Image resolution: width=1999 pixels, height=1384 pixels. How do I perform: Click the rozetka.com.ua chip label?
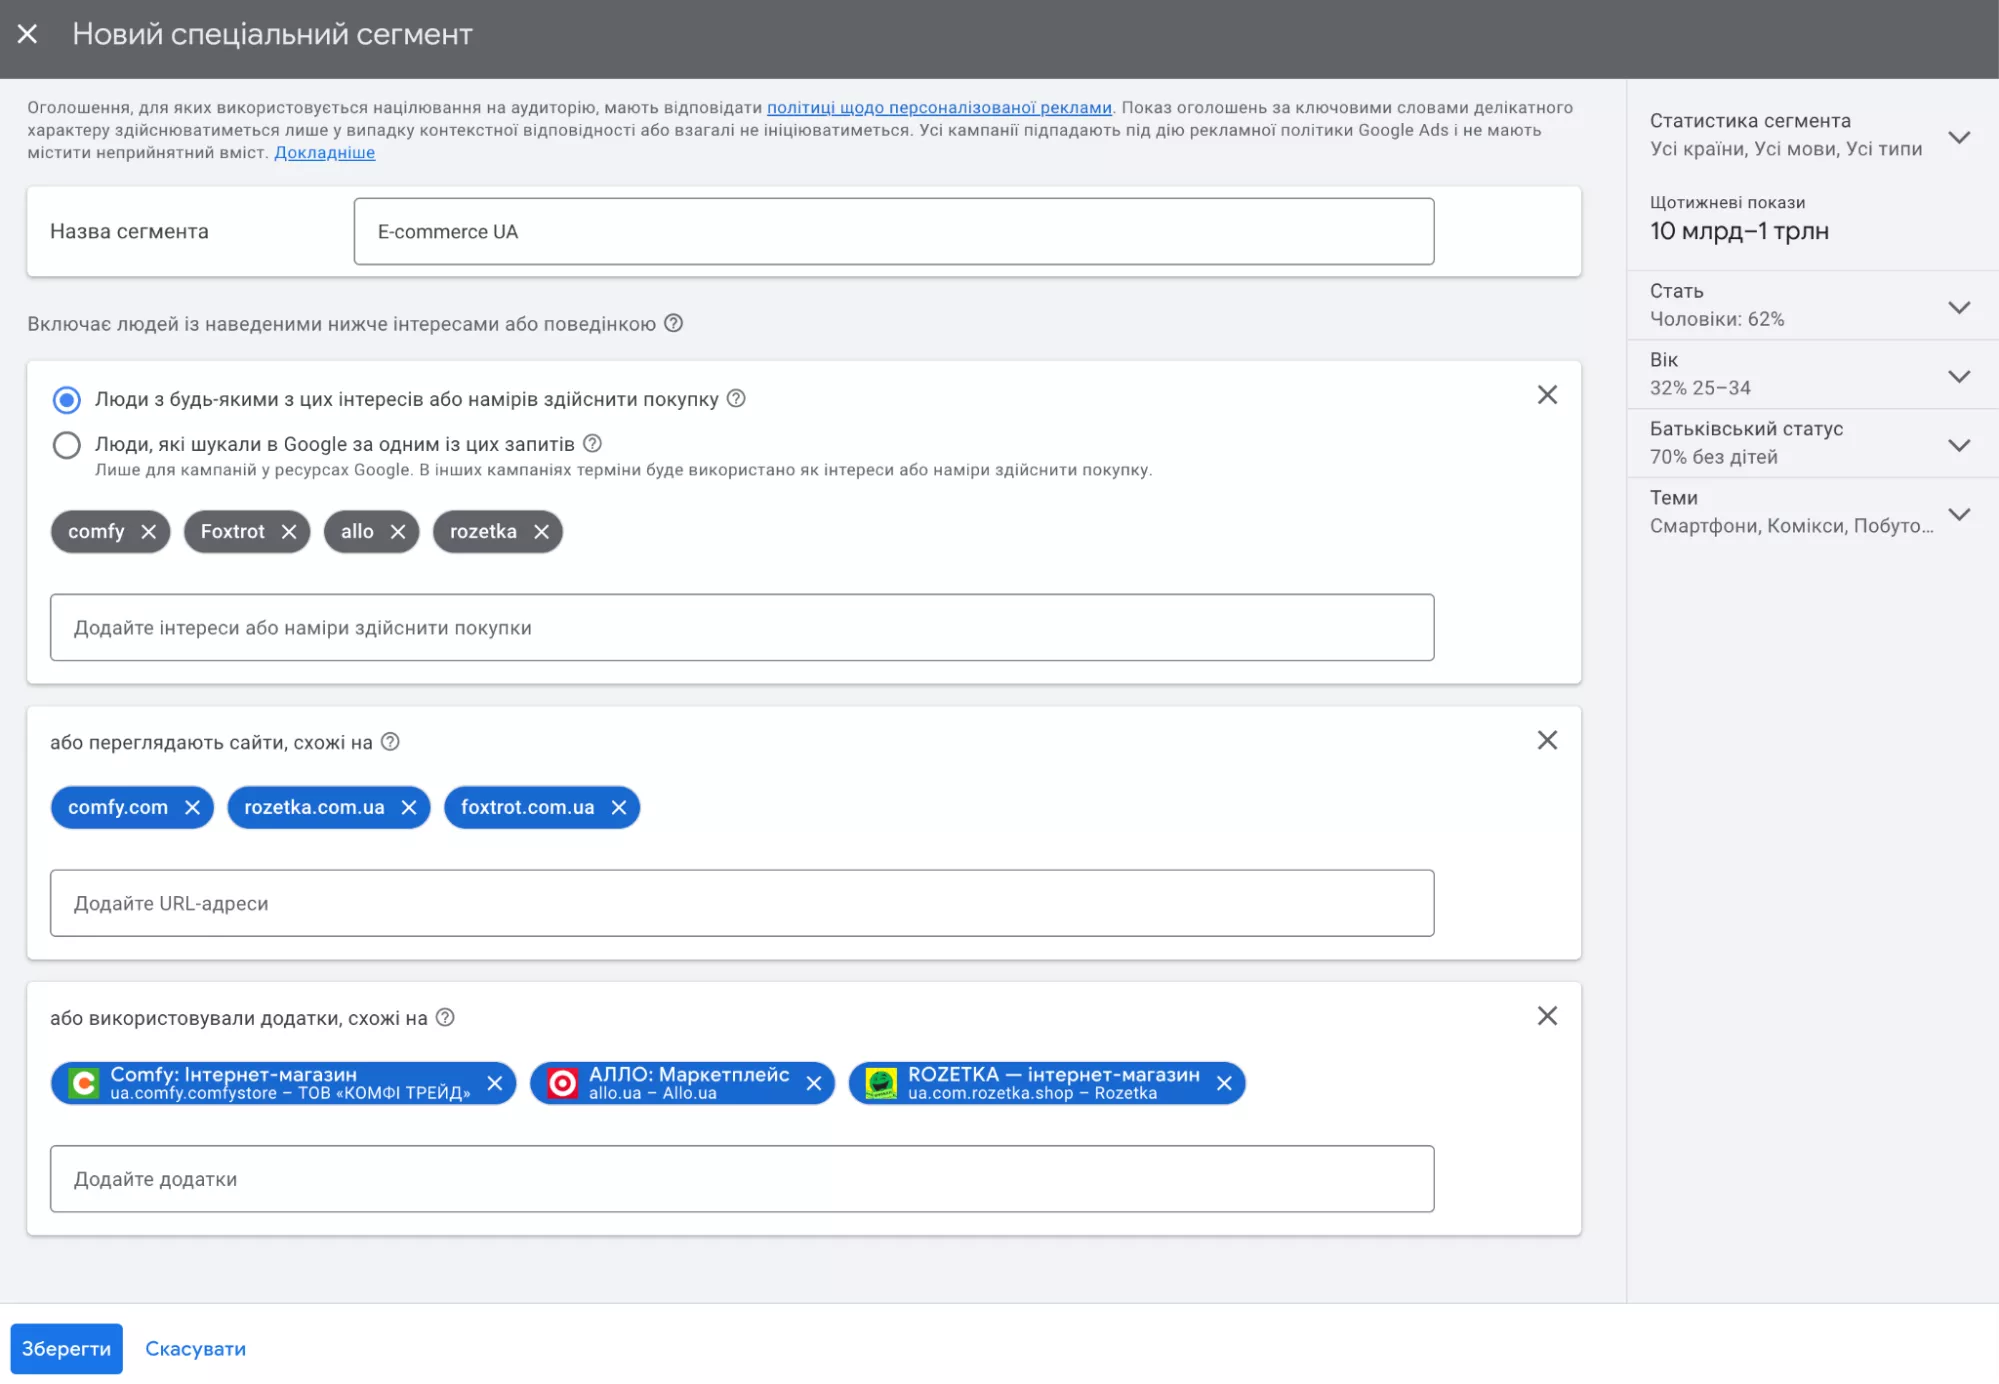314,807
